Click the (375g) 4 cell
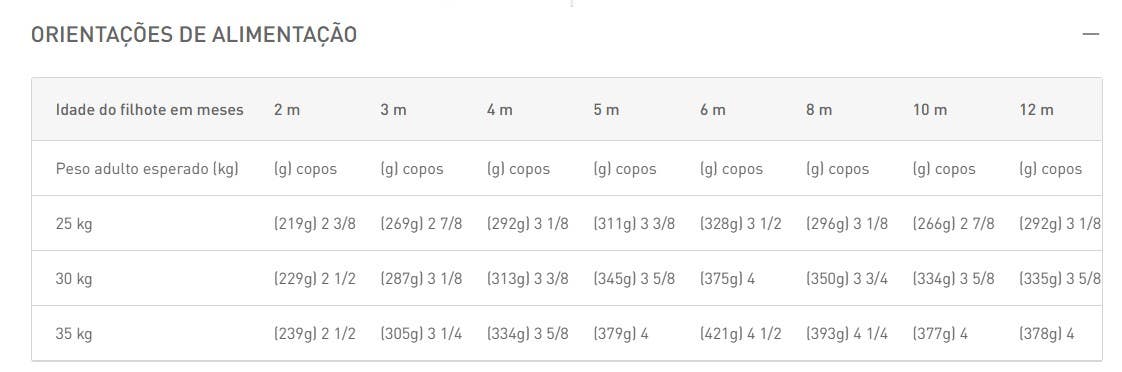The image size is (1122, 372). pos(727,280)
